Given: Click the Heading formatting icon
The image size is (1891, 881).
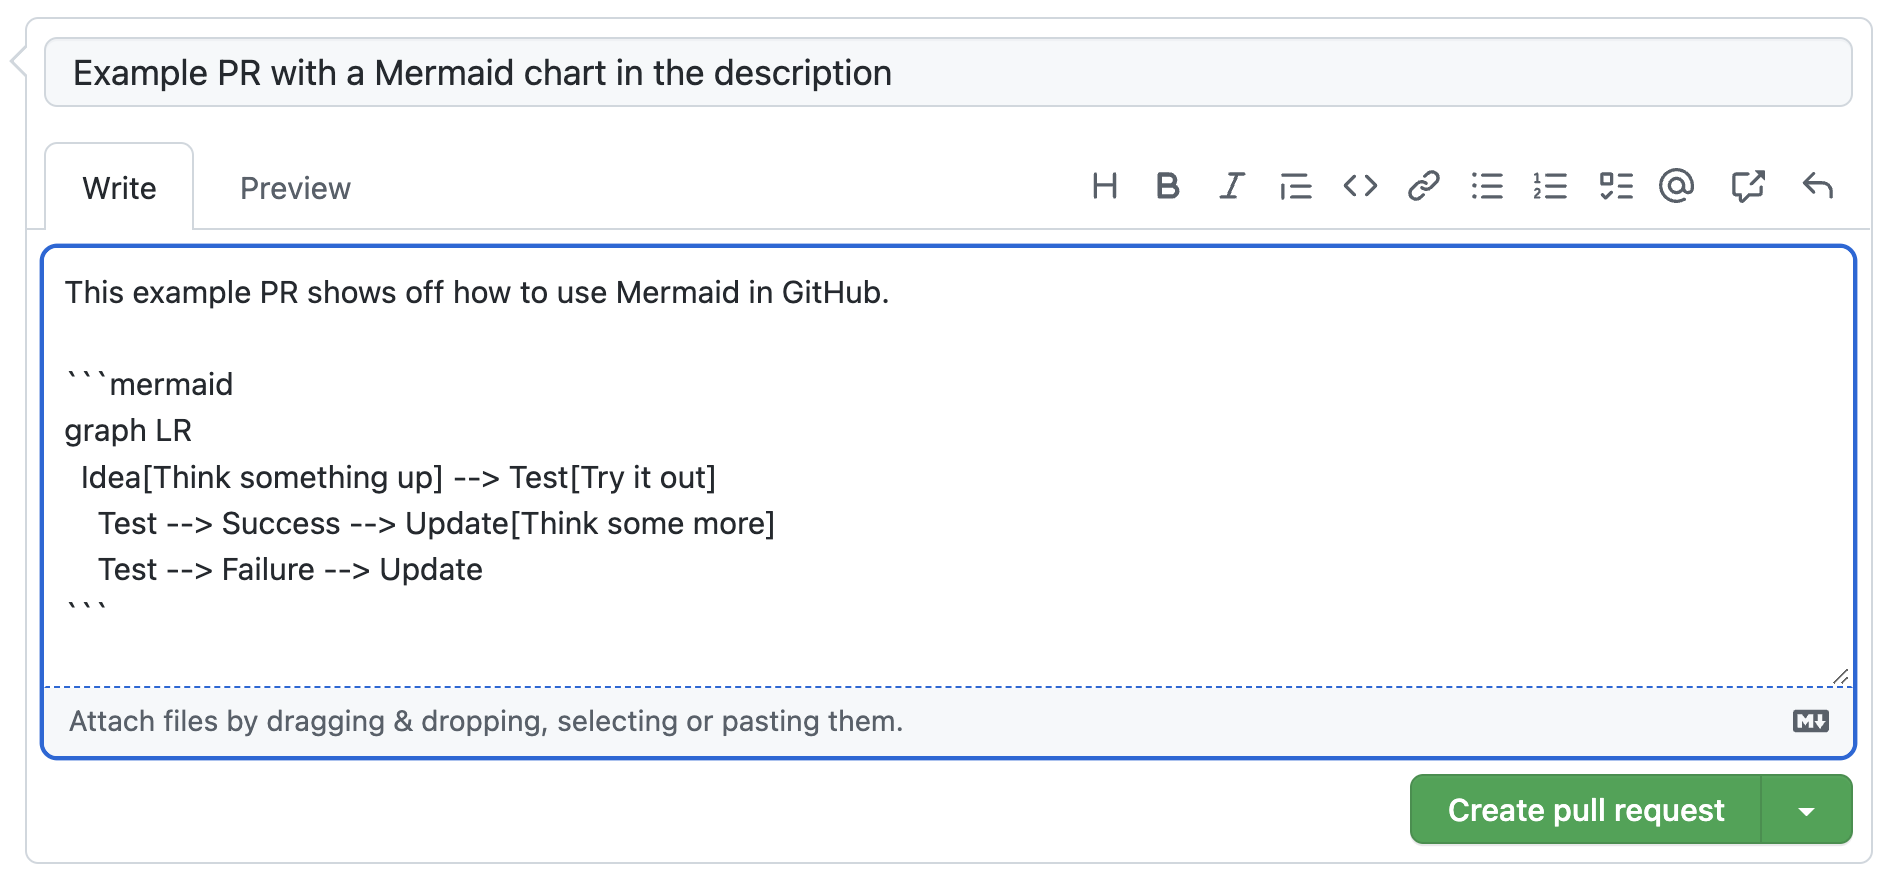Looking at the screenshot, I should 1104,186.
